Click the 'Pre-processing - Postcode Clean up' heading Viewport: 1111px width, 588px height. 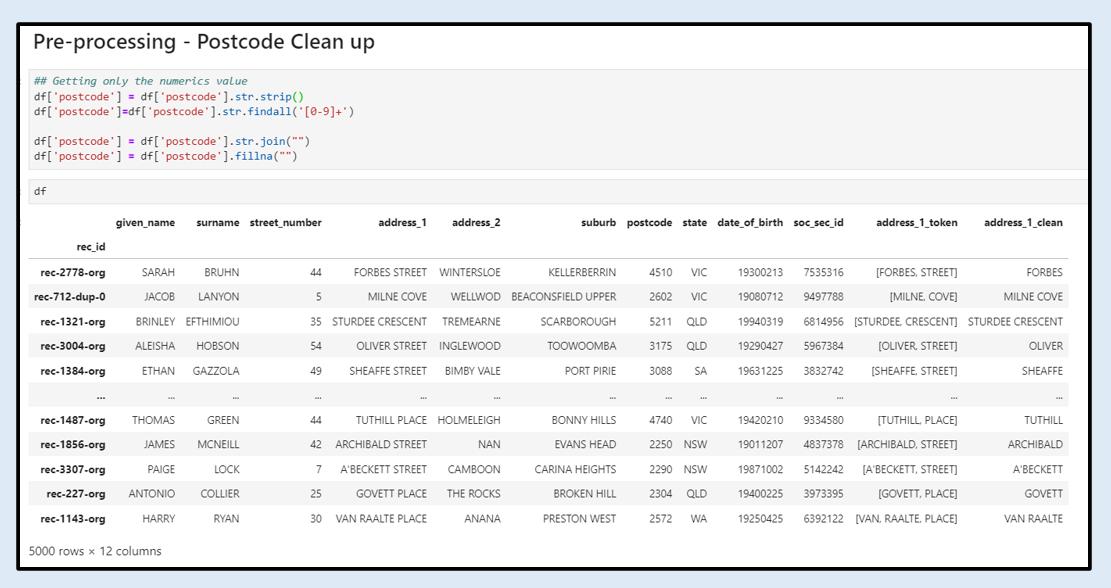tap(204, 43)
